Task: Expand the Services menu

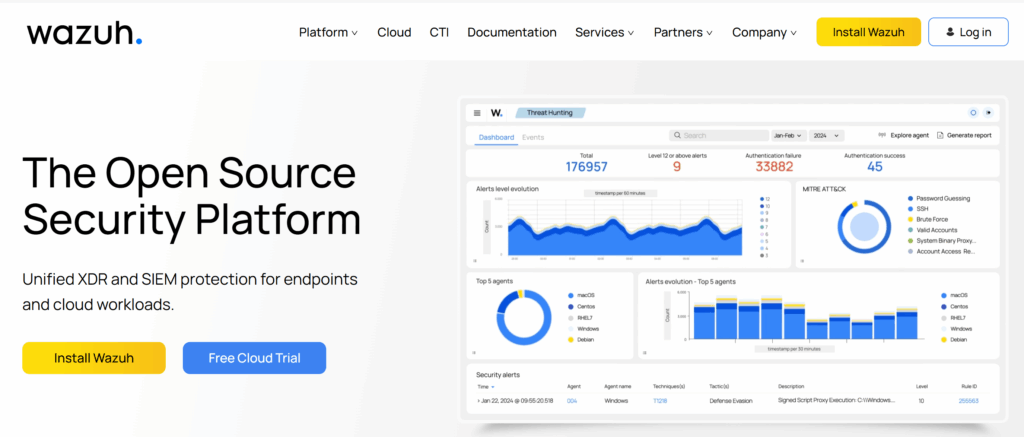Action: point(605,33)
